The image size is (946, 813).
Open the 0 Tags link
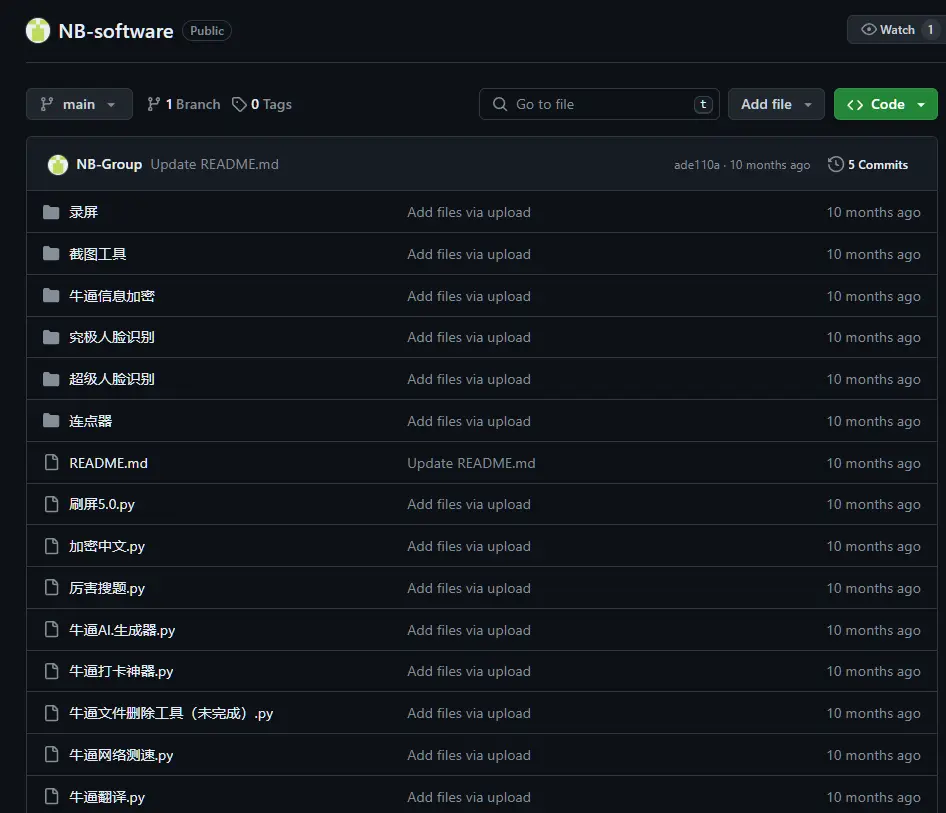262,104
